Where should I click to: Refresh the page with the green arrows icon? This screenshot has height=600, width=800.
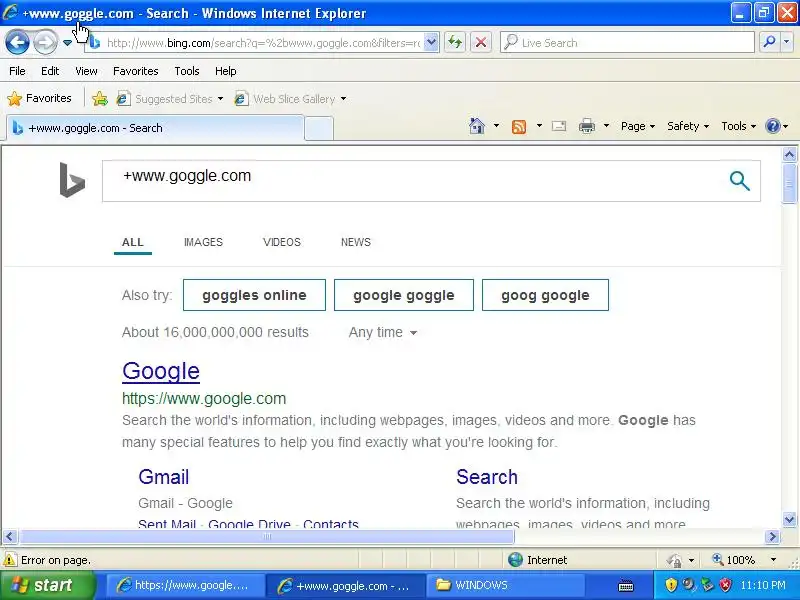[455, 42]
